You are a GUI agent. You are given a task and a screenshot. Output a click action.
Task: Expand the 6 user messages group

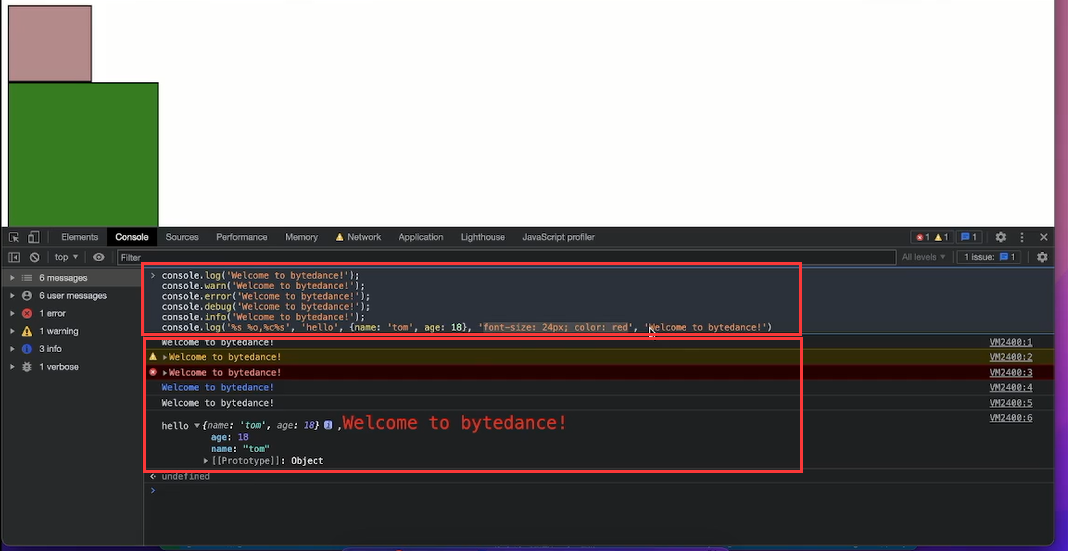12,296
